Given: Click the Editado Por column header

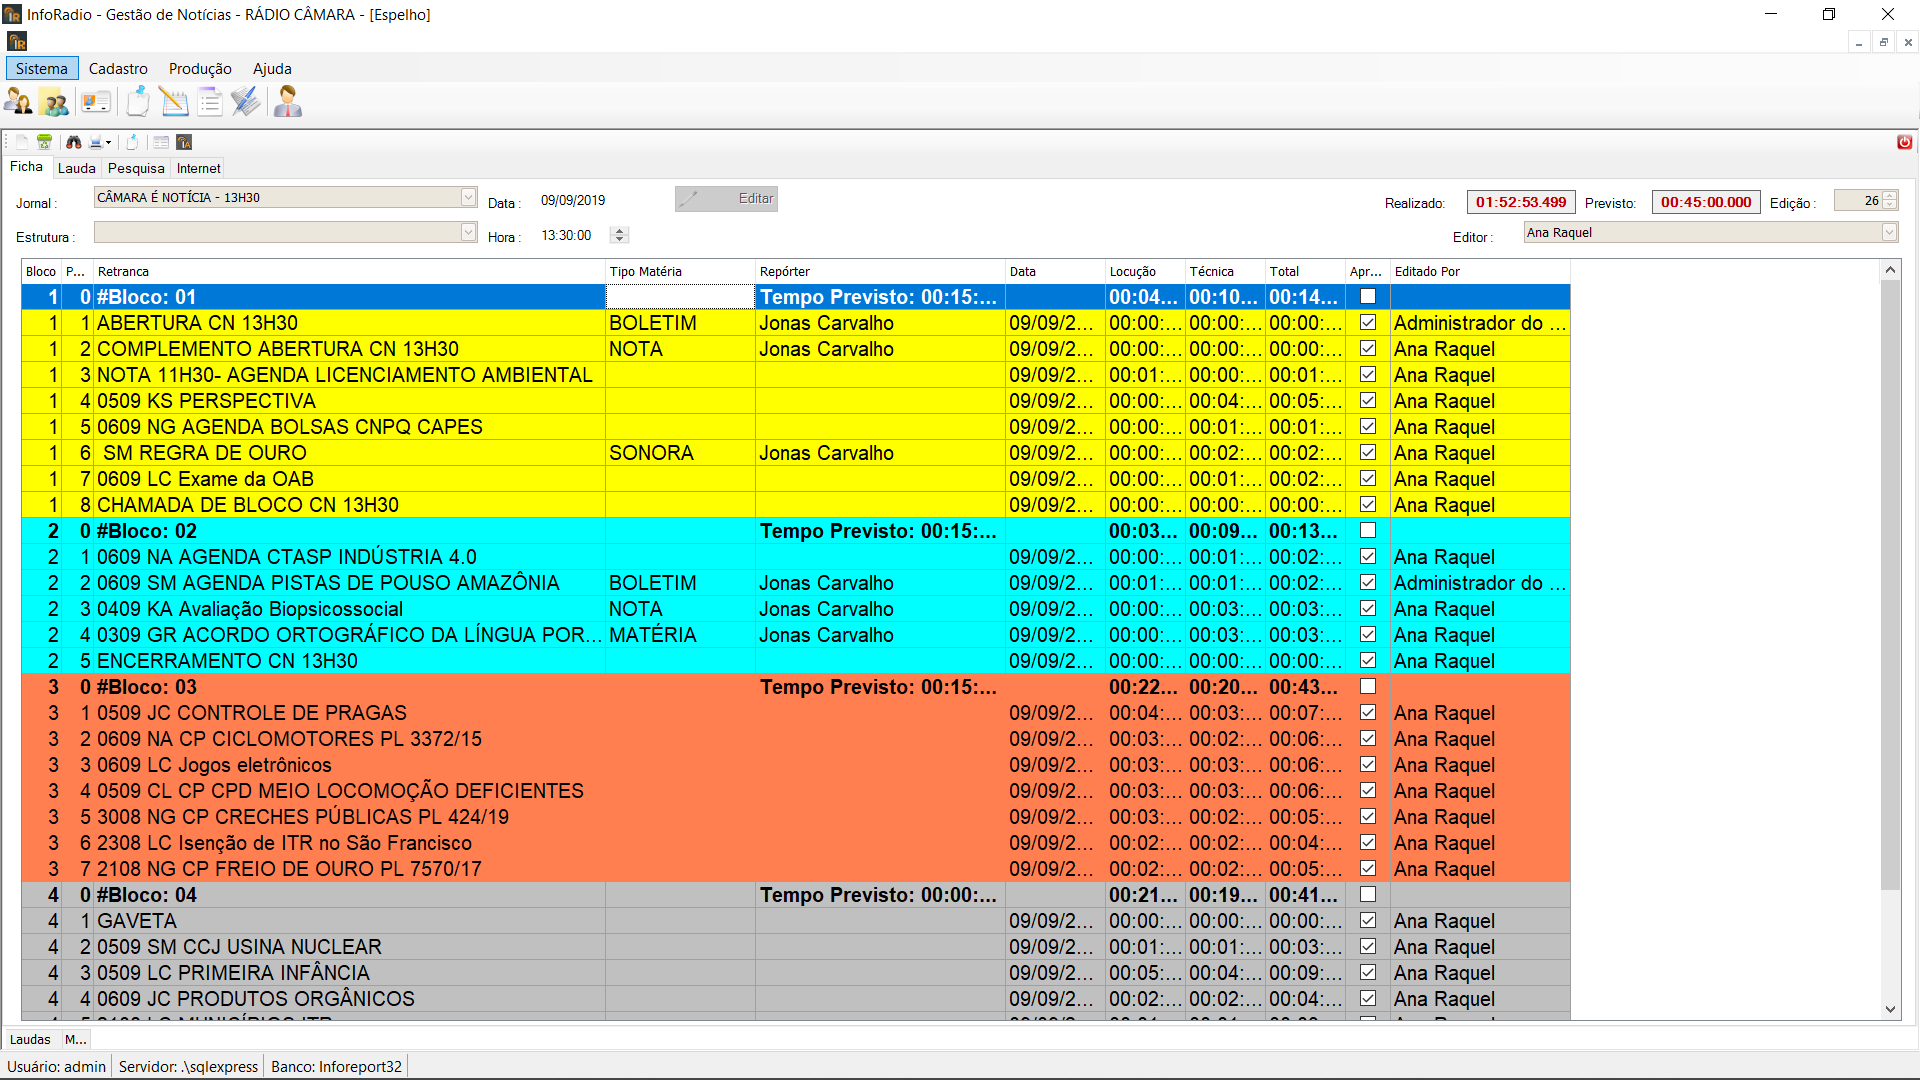Looking at the screenshot, I should point(1480,271).
